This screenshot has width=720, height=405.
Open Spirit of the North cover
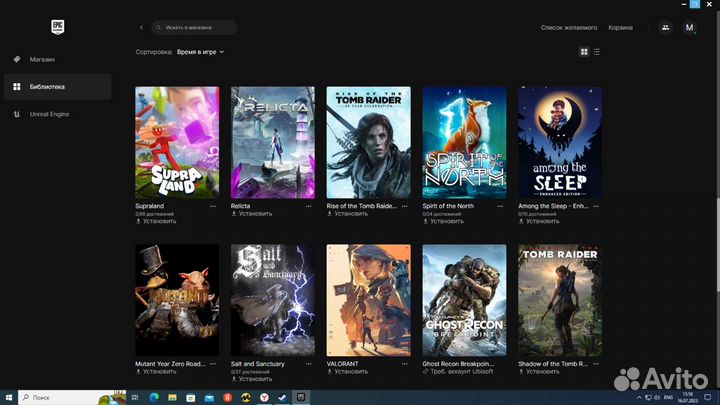coord(464,143)
